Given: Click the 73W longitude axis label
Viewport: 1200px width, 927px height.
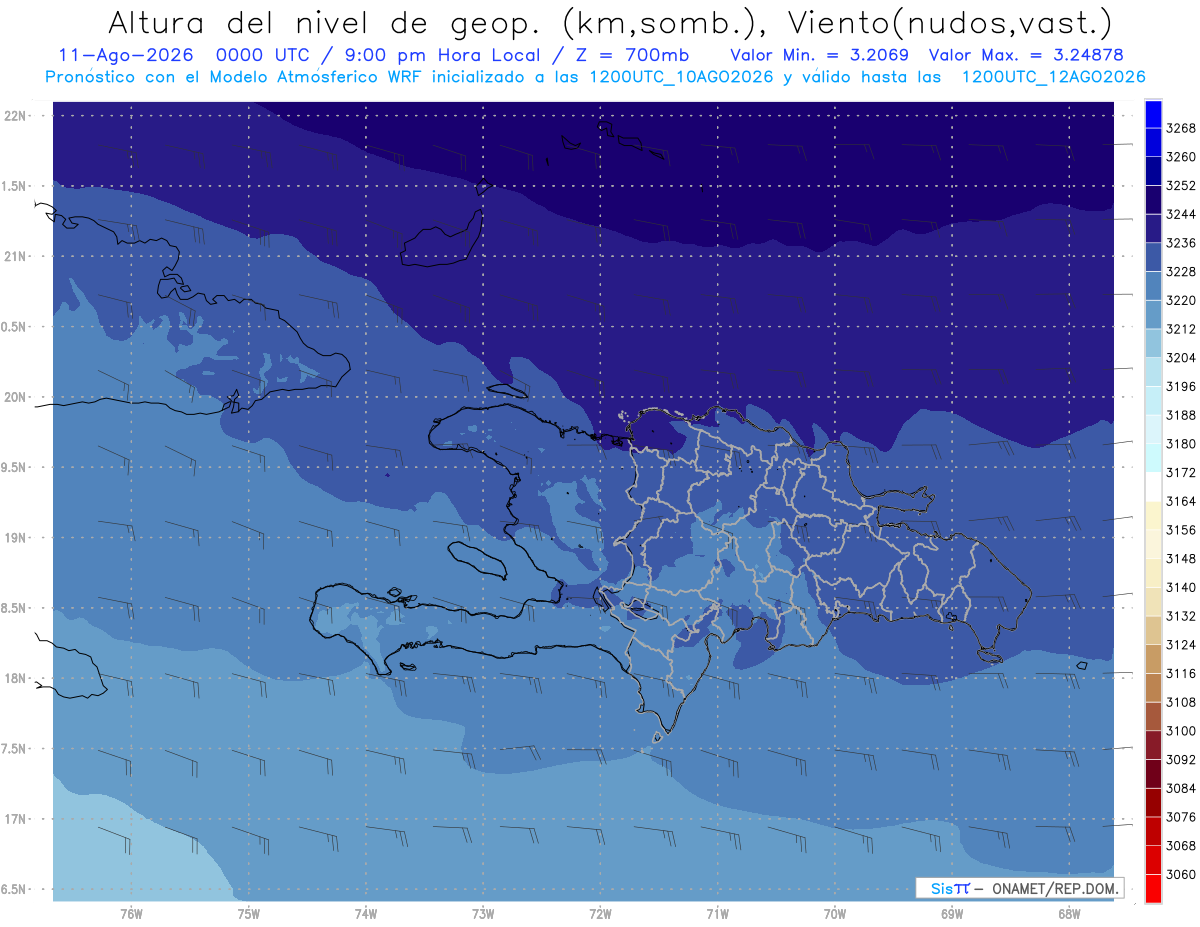Looking at the screenshot, I should (x=483, y=913).
